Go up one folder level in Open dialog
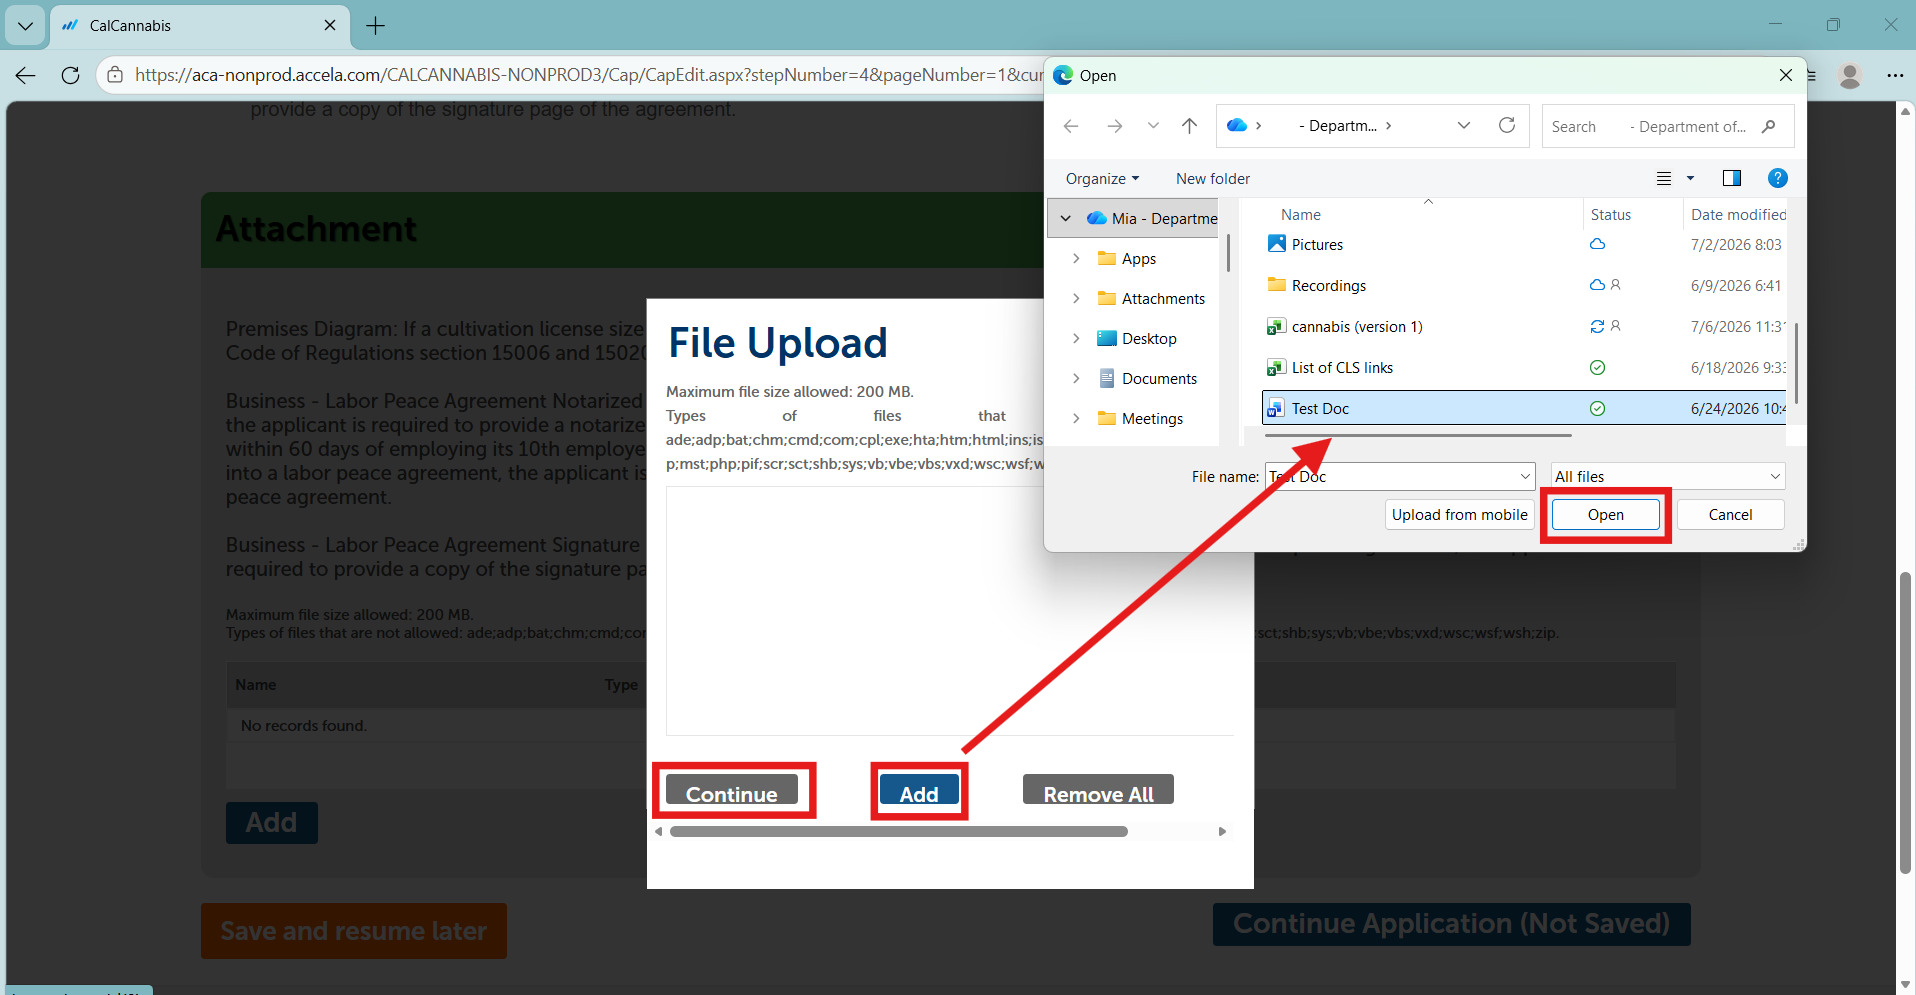 (1189, 126)
